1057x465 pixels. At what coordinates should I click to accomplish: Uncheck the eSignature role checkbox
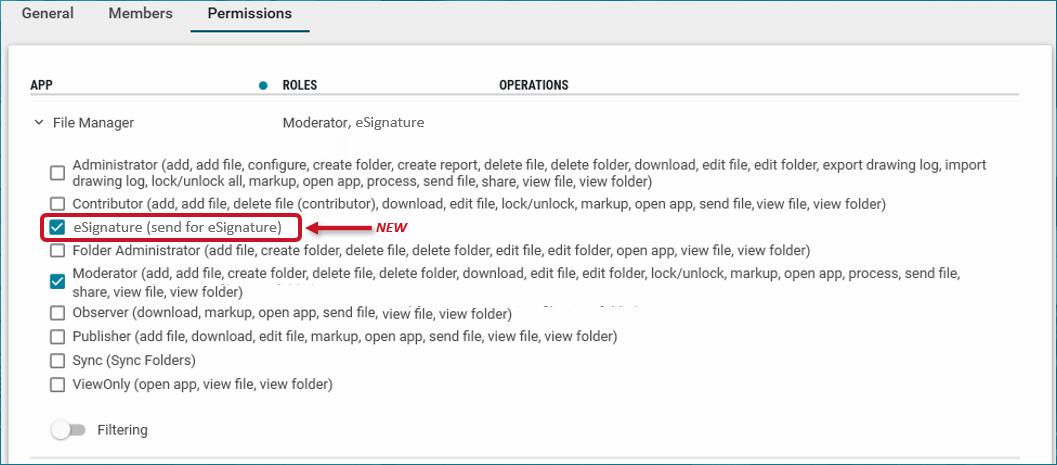[x=58, y=227]
